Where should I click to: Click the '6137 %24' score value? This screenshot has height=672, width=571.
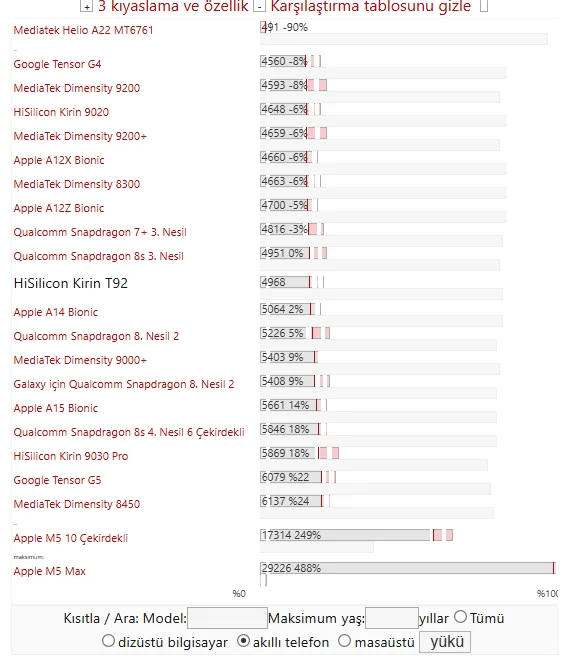(286, 501)
